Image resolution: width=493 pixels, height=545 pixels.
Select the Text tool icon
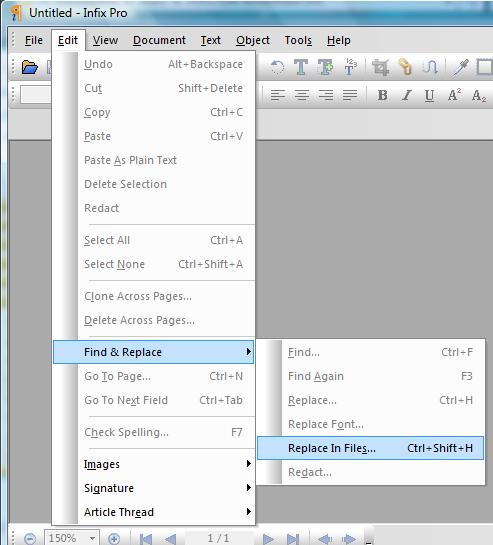301,67
